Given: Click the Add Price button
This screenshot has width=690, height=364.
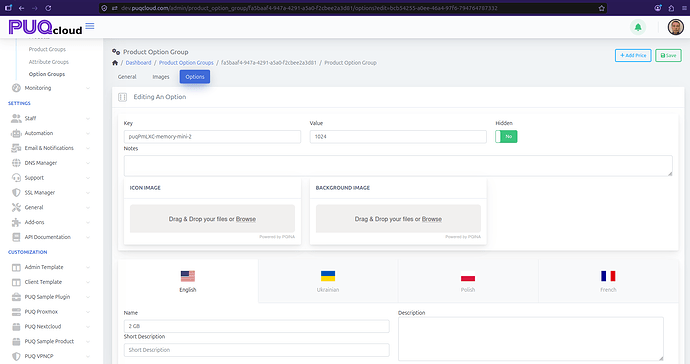Looking at the screenshot, I should click(x=633, y=55).
